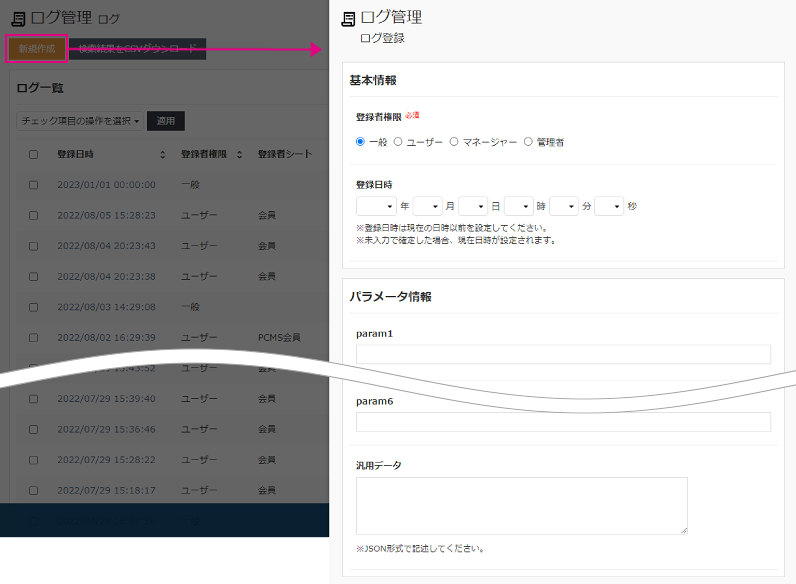Check the row 2022/08/04 20:23:43
This screenshot has width=796, height=584.
(34, 246)
